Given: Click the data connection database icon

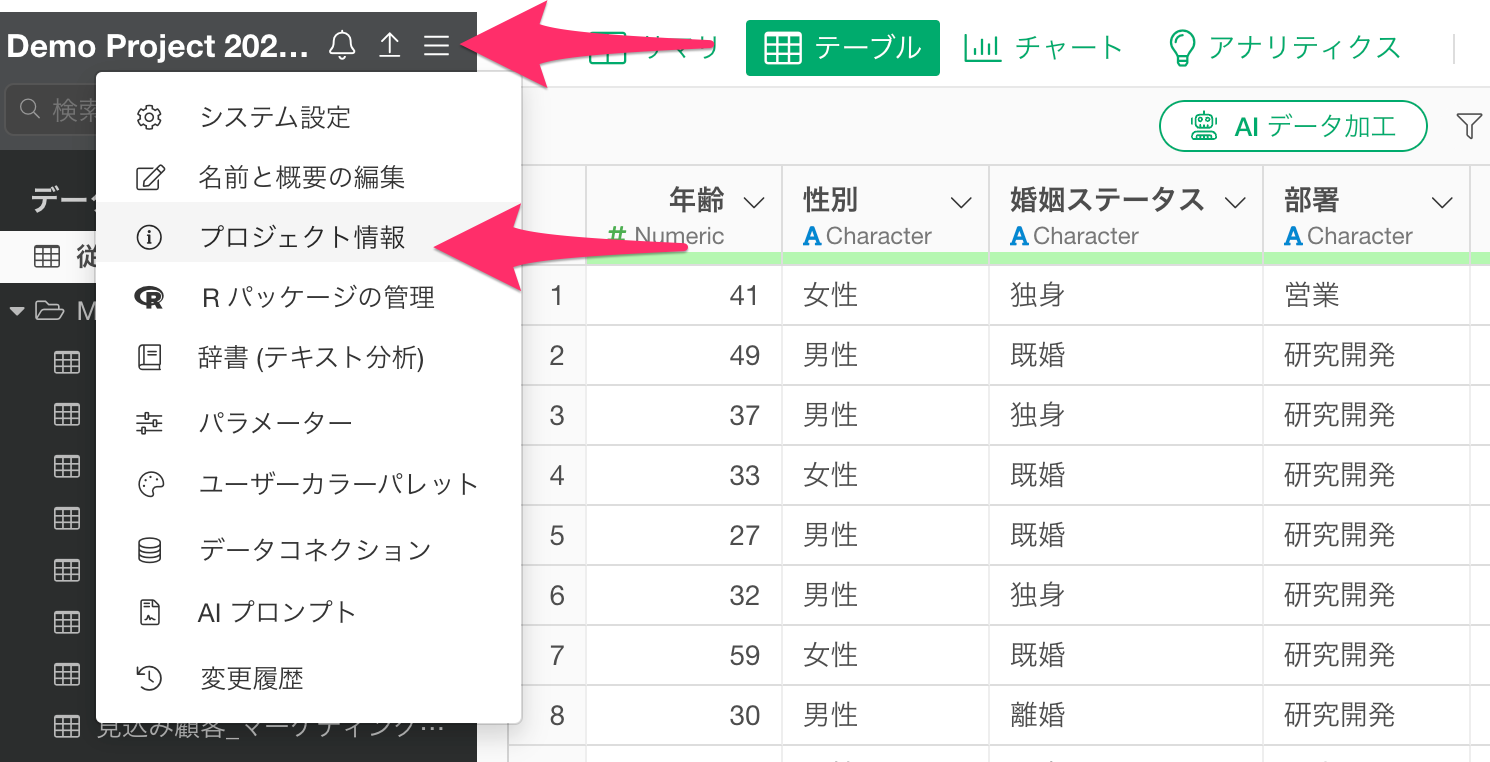Looking at the screenshot, I should coord(149,550).
